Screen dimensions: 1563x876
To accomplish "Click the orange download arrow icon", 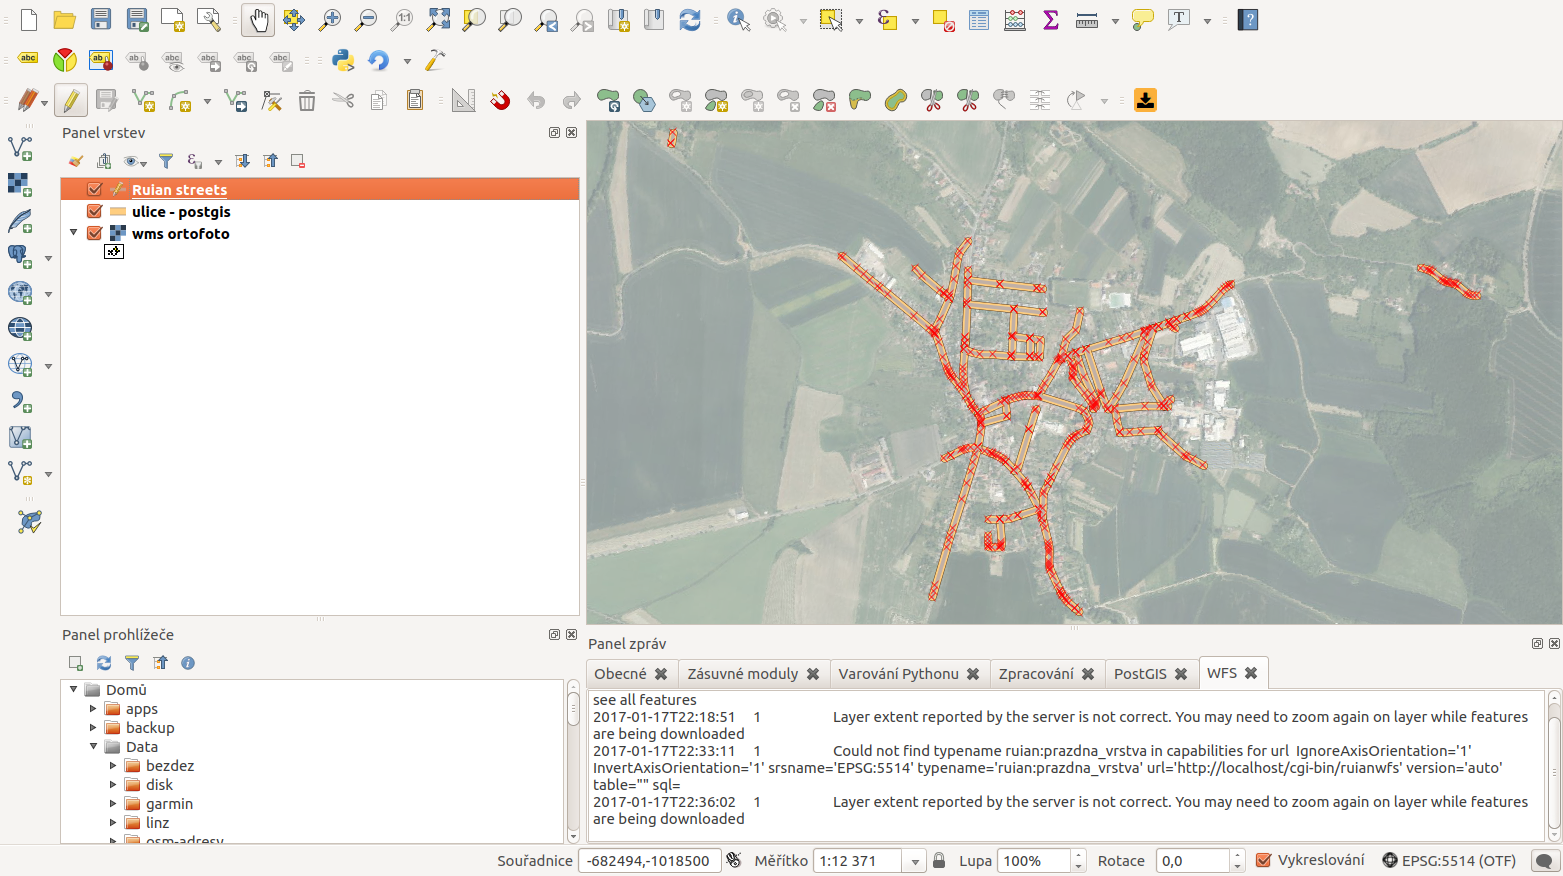I will pos(1146,100).
